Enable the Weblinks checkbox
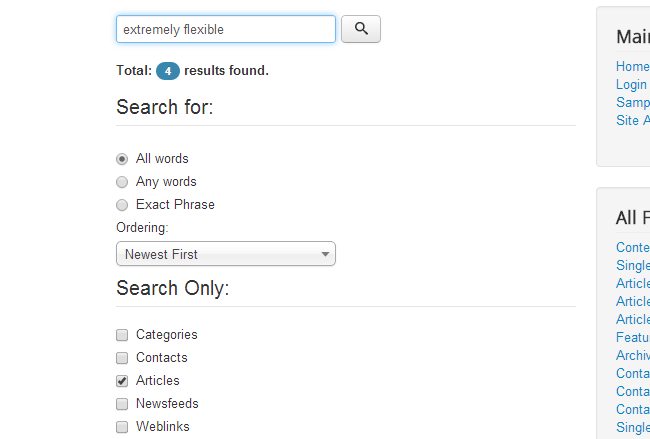The image size is (650, 439). 122,427
